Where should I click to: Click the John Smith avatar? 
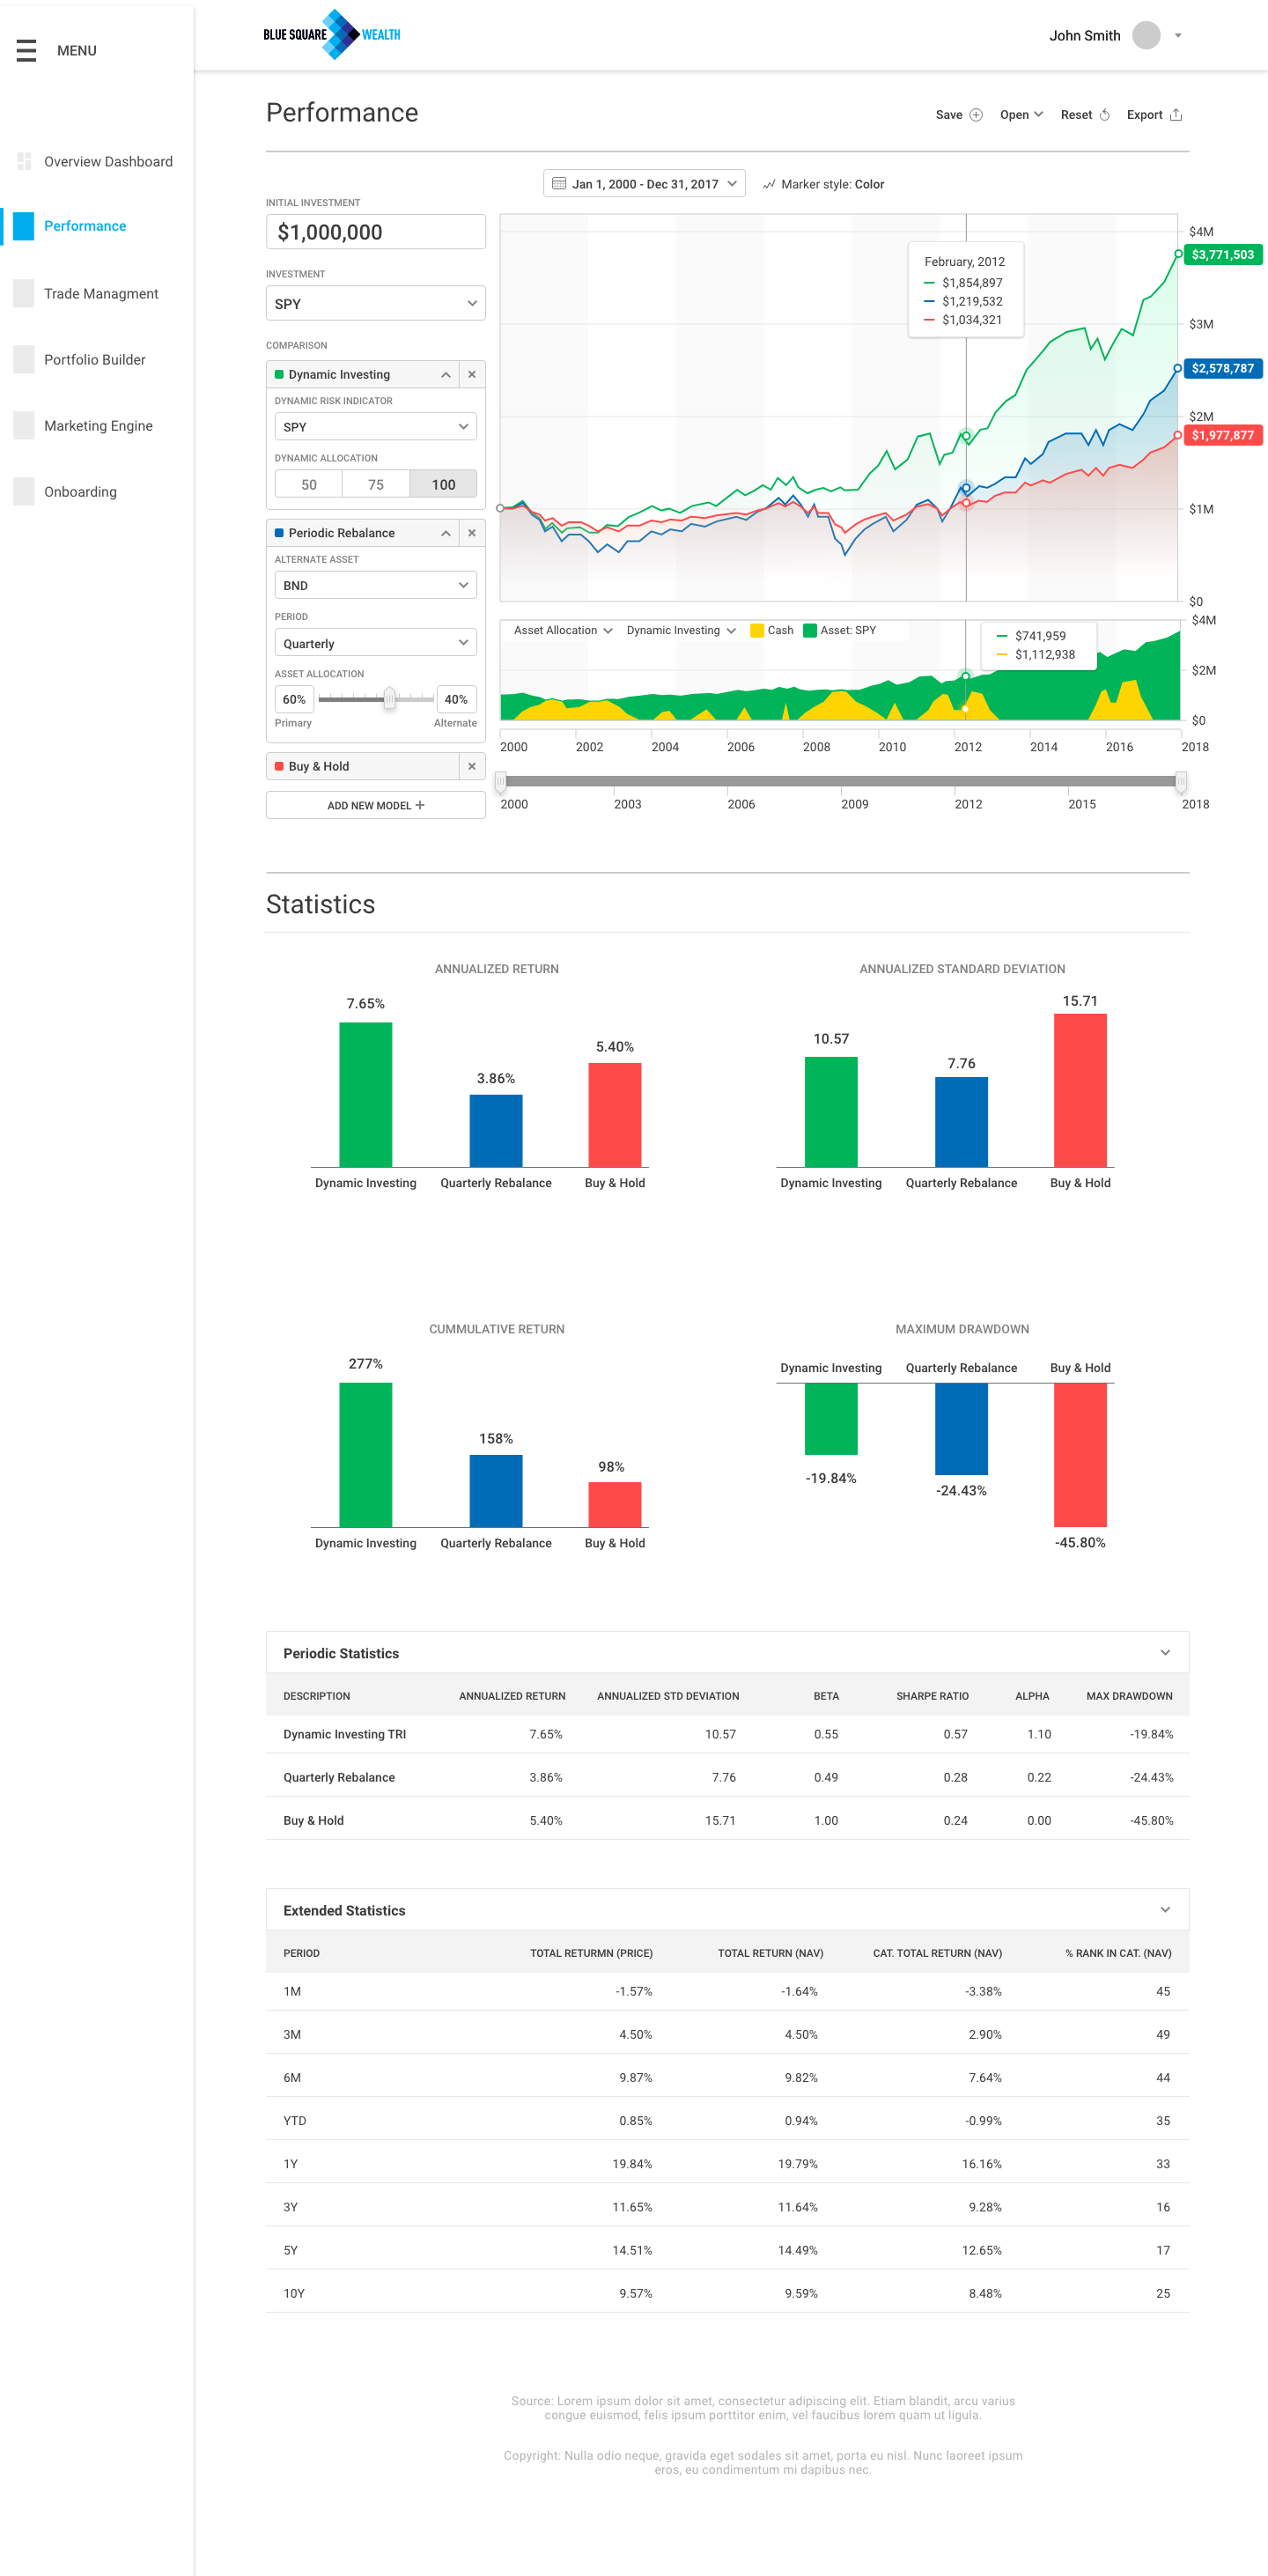pyautogui.click(x=1146, y=35)
